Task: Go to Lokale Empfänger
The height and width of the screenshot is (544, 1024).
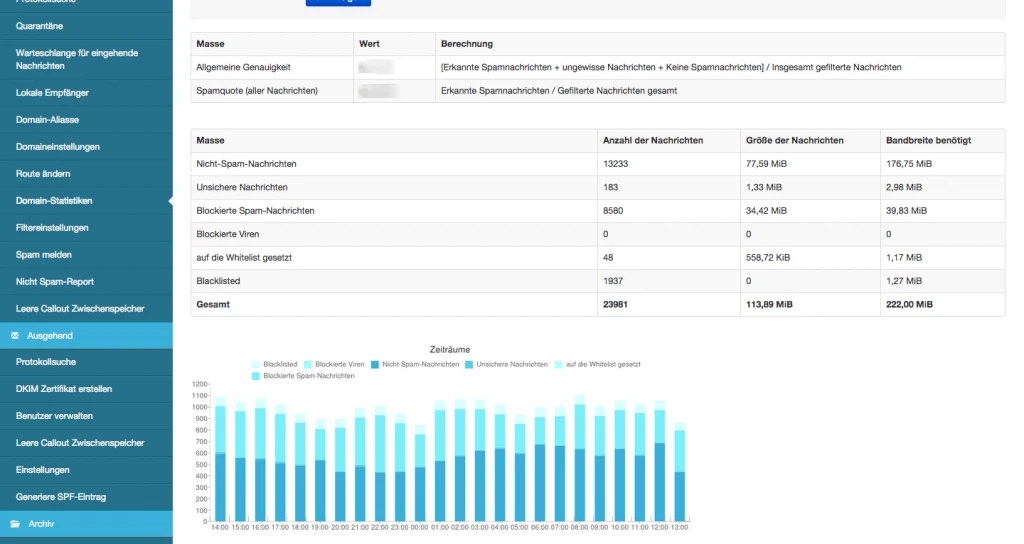Action: (x=52, y=93)
